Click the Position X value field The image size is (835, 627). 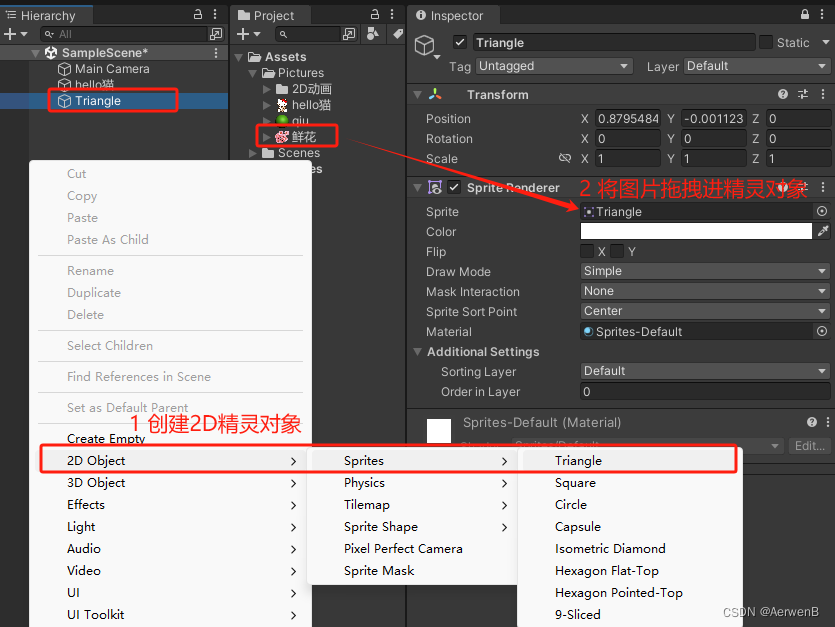point(627,118)
